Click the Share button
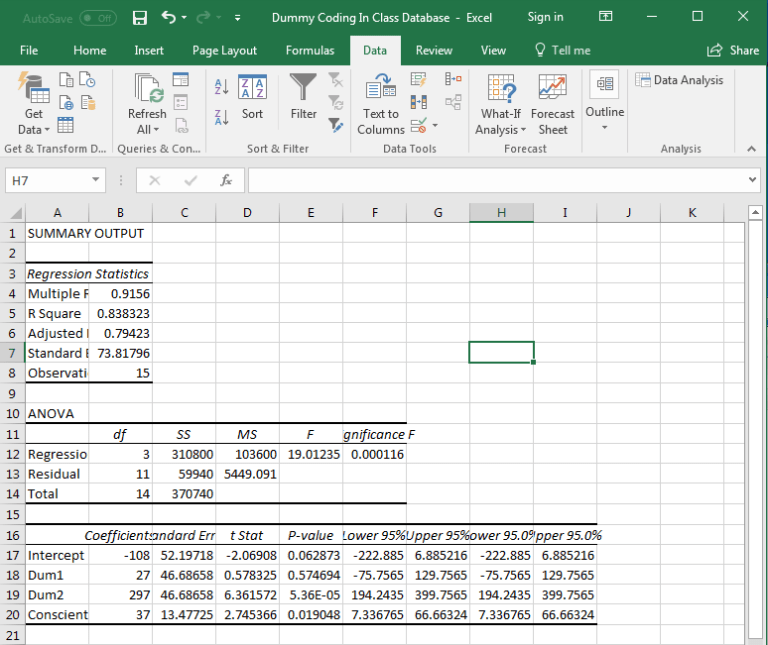The height and width of the screenshot is (645, 768). [733, 50]
